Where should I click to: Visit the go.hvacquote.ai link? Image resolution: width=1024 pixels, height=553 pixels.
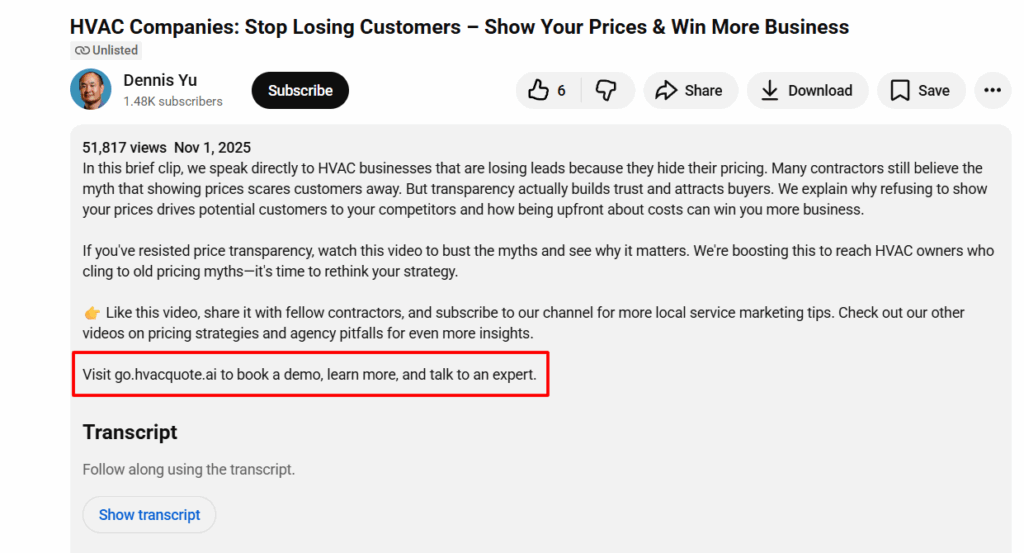click(160, 376)
